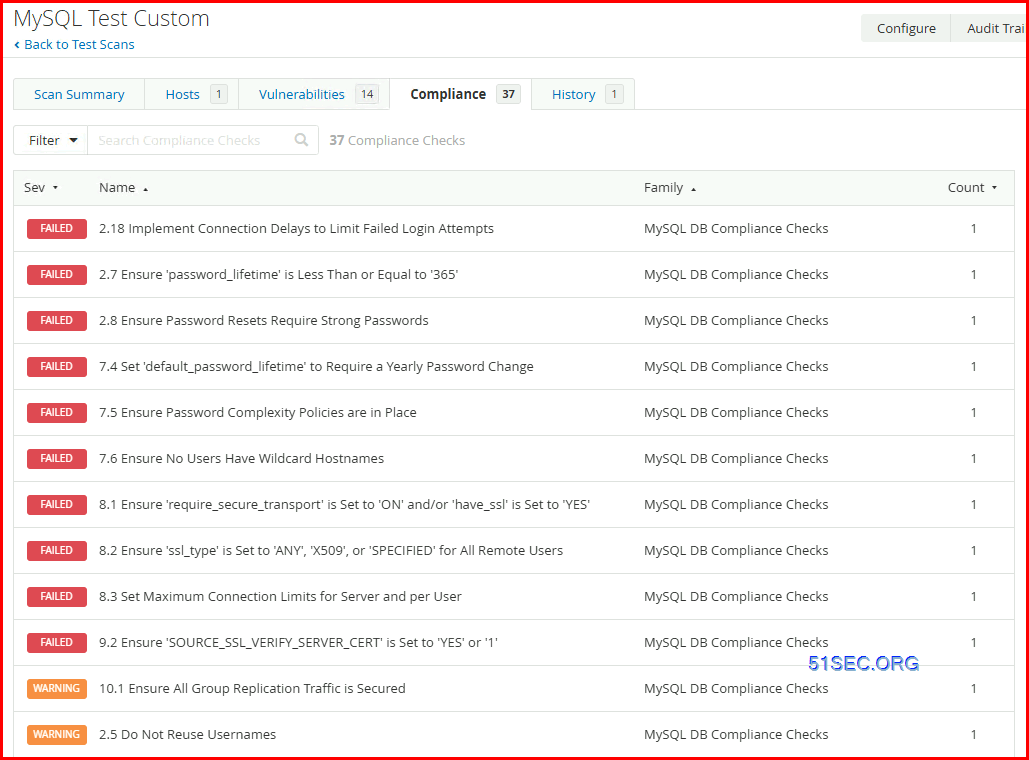Open check 8.3 Maximum Connection Limits

(514, 596)
